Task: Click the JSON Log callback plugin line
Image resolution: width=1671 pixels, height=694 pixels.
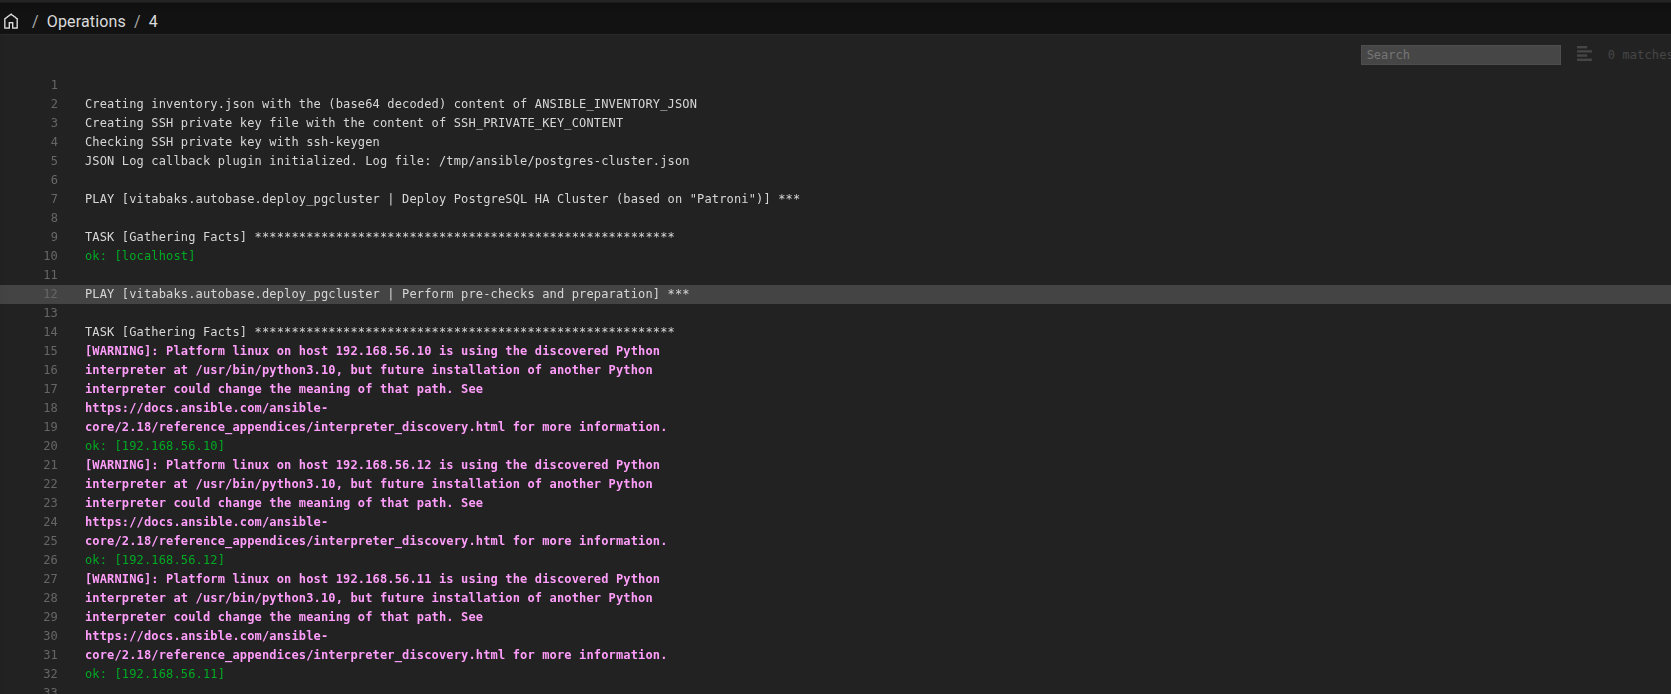Action: [387, 161]
